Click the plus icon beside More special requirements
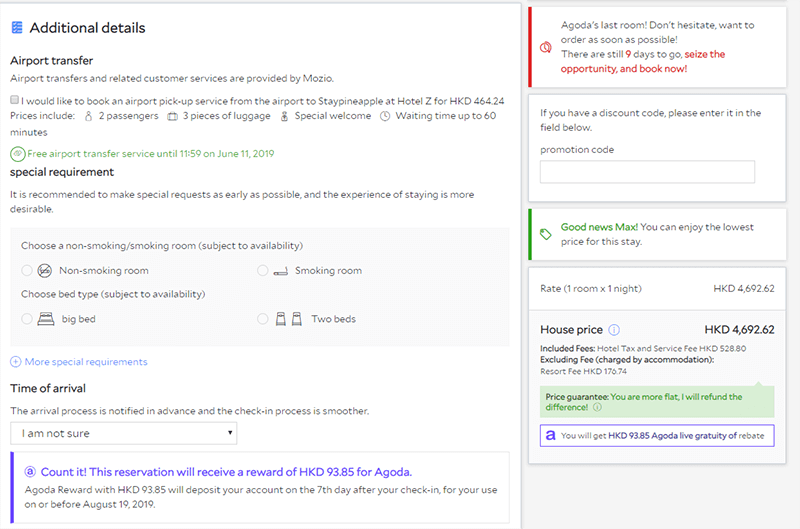 coord(16,362)
